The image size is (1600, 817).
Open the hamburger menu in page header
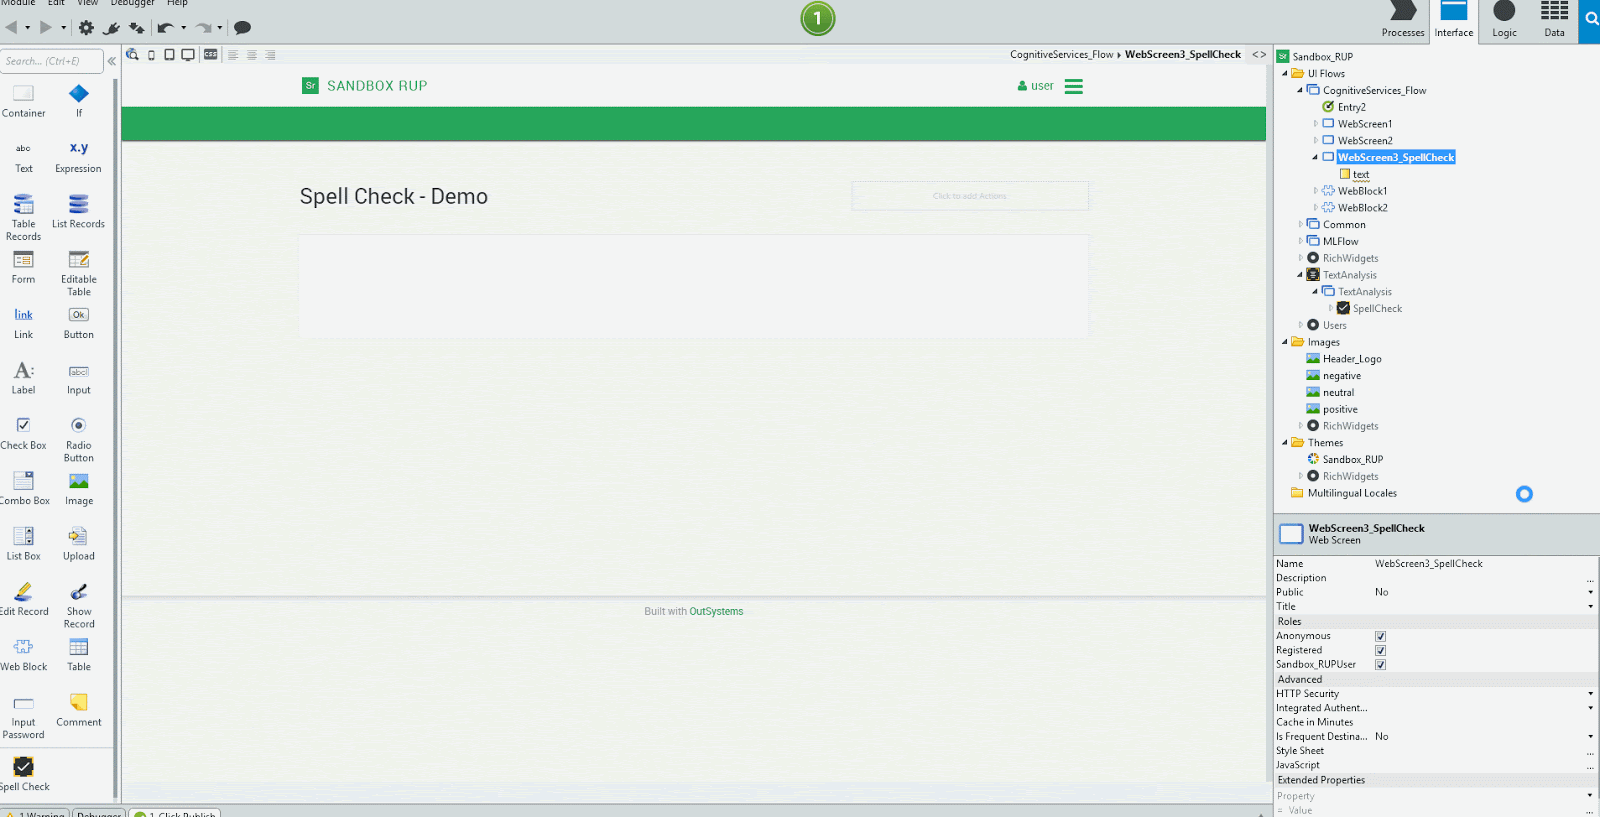[x=1074, y=86]
